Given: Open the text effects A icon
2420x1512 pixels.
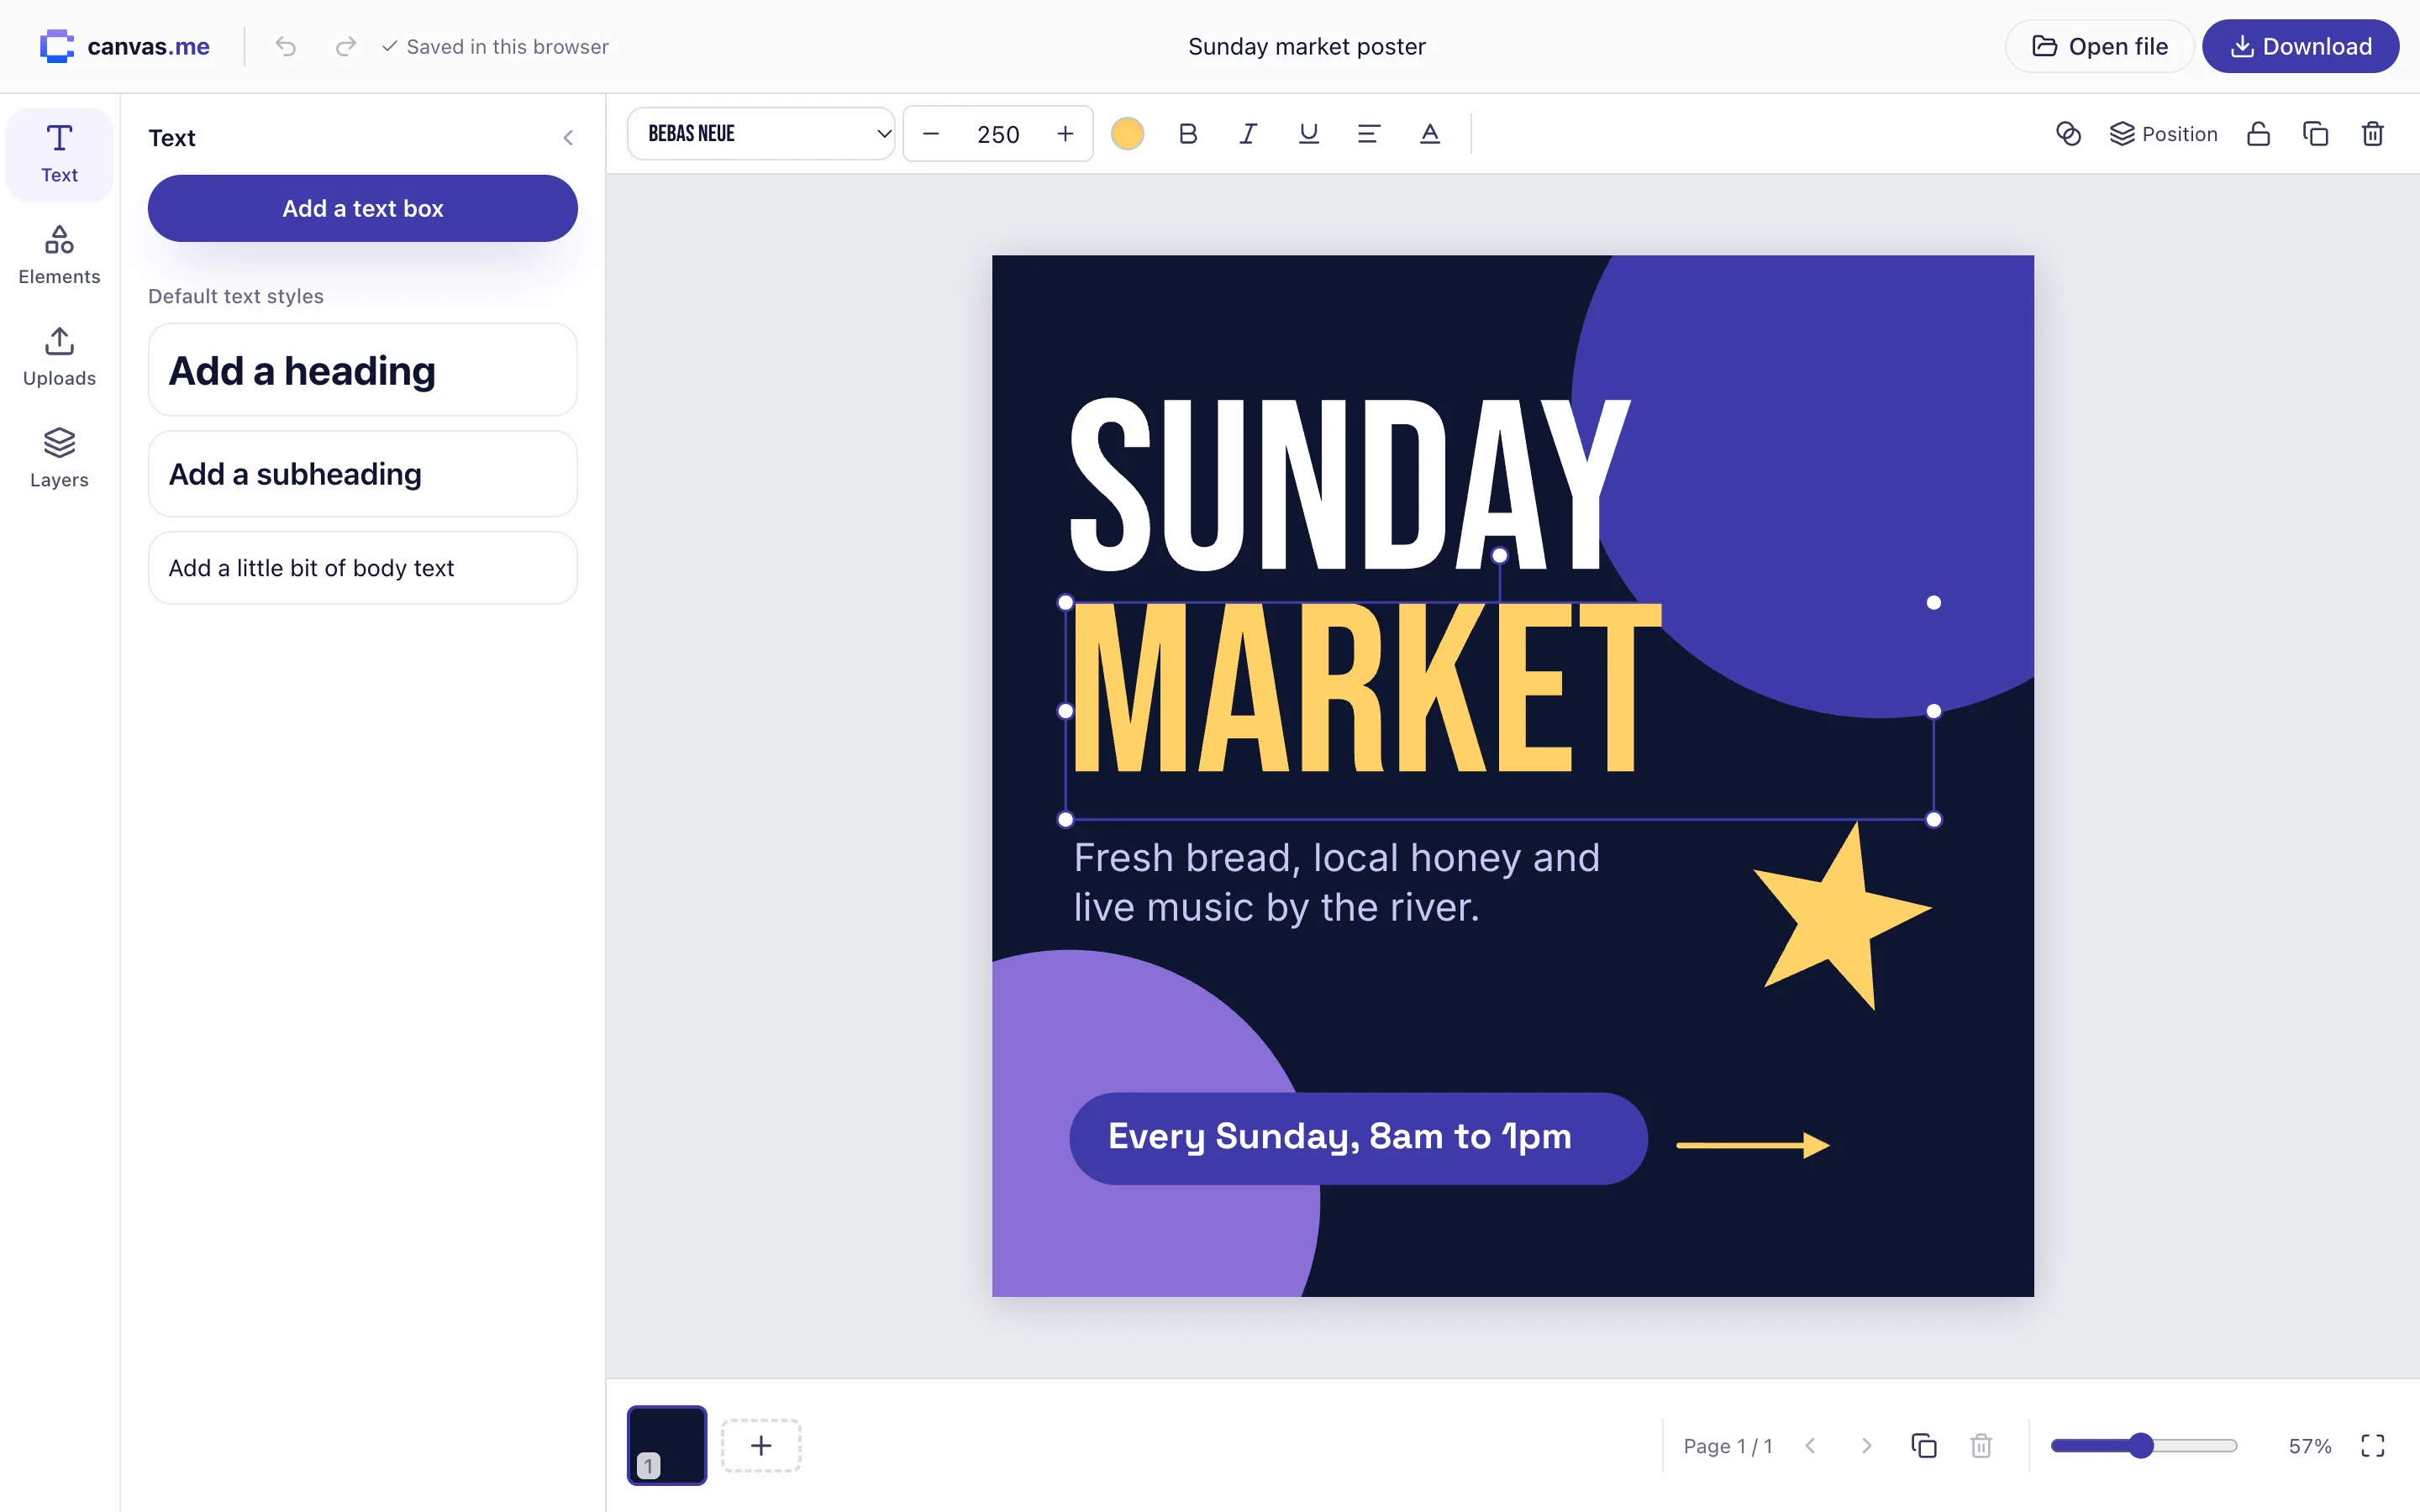Looking at the screenshot, I should pyautogui.click(x=1430, y=134).
